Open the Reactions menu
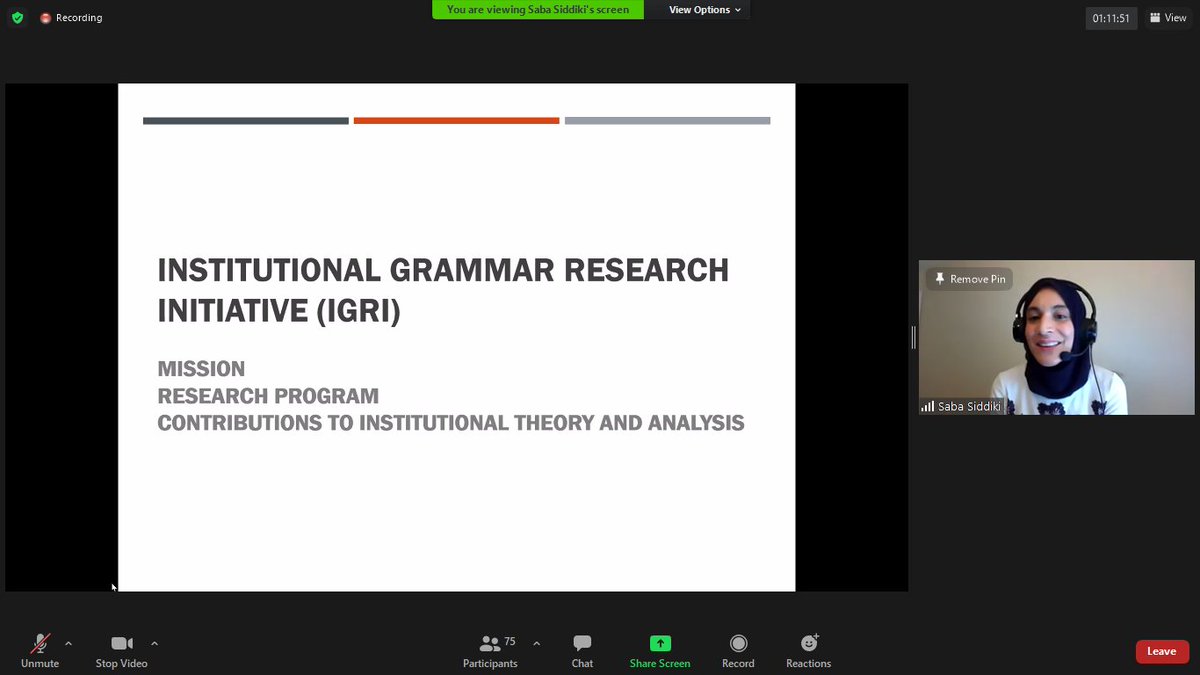 click(x=808, y=650)
